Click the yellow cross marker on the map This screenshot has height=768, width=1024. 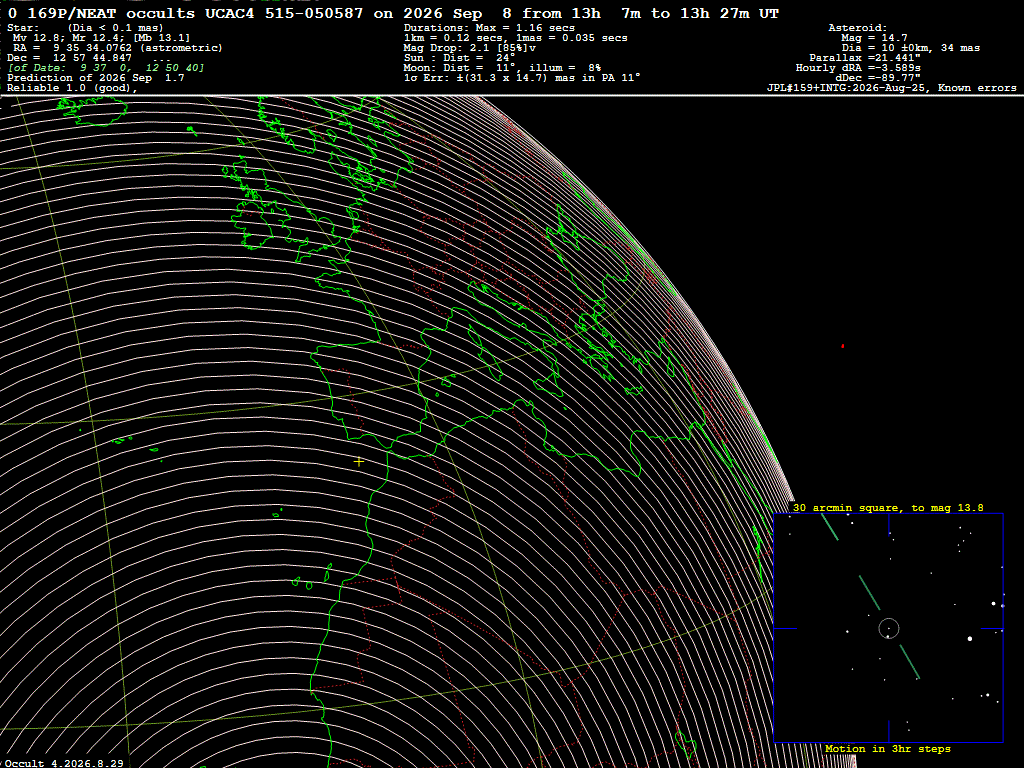[359, 462]
